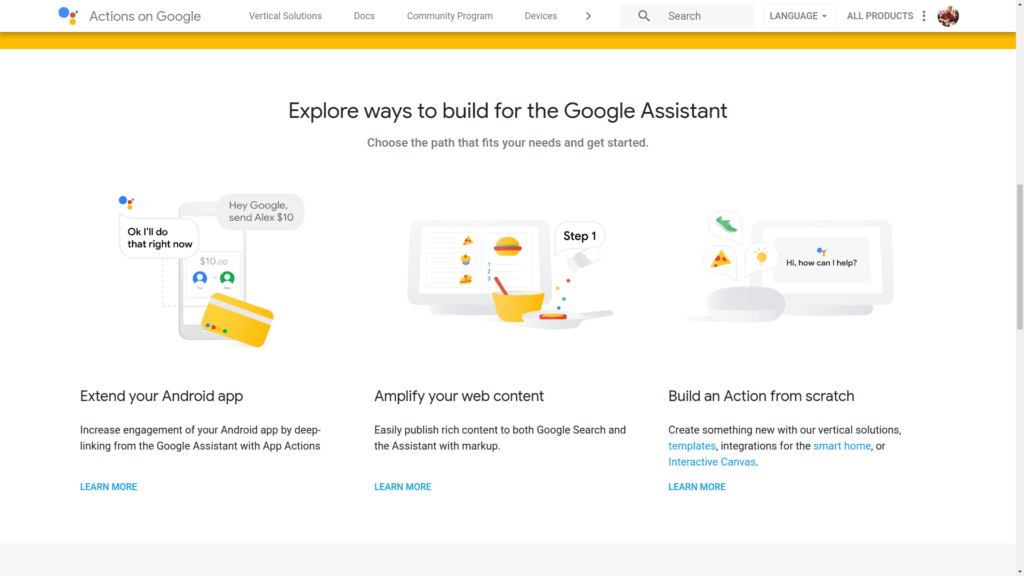The width and height of the screenshot is (1024, 576).
Task: Open ALL PRODUCTS menu
Action: click(880, 16)
